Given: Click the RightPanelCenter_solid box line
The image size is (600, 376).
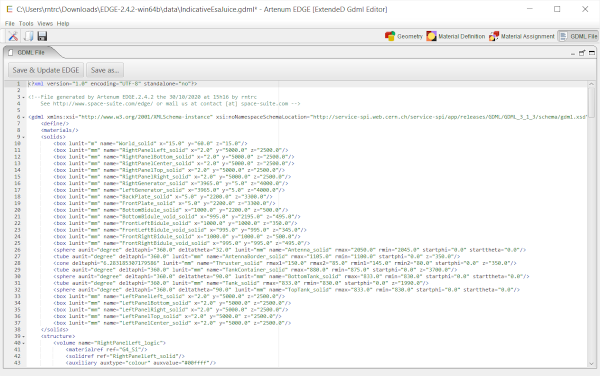Looking at the screenshot, I should tap(174, 163).
